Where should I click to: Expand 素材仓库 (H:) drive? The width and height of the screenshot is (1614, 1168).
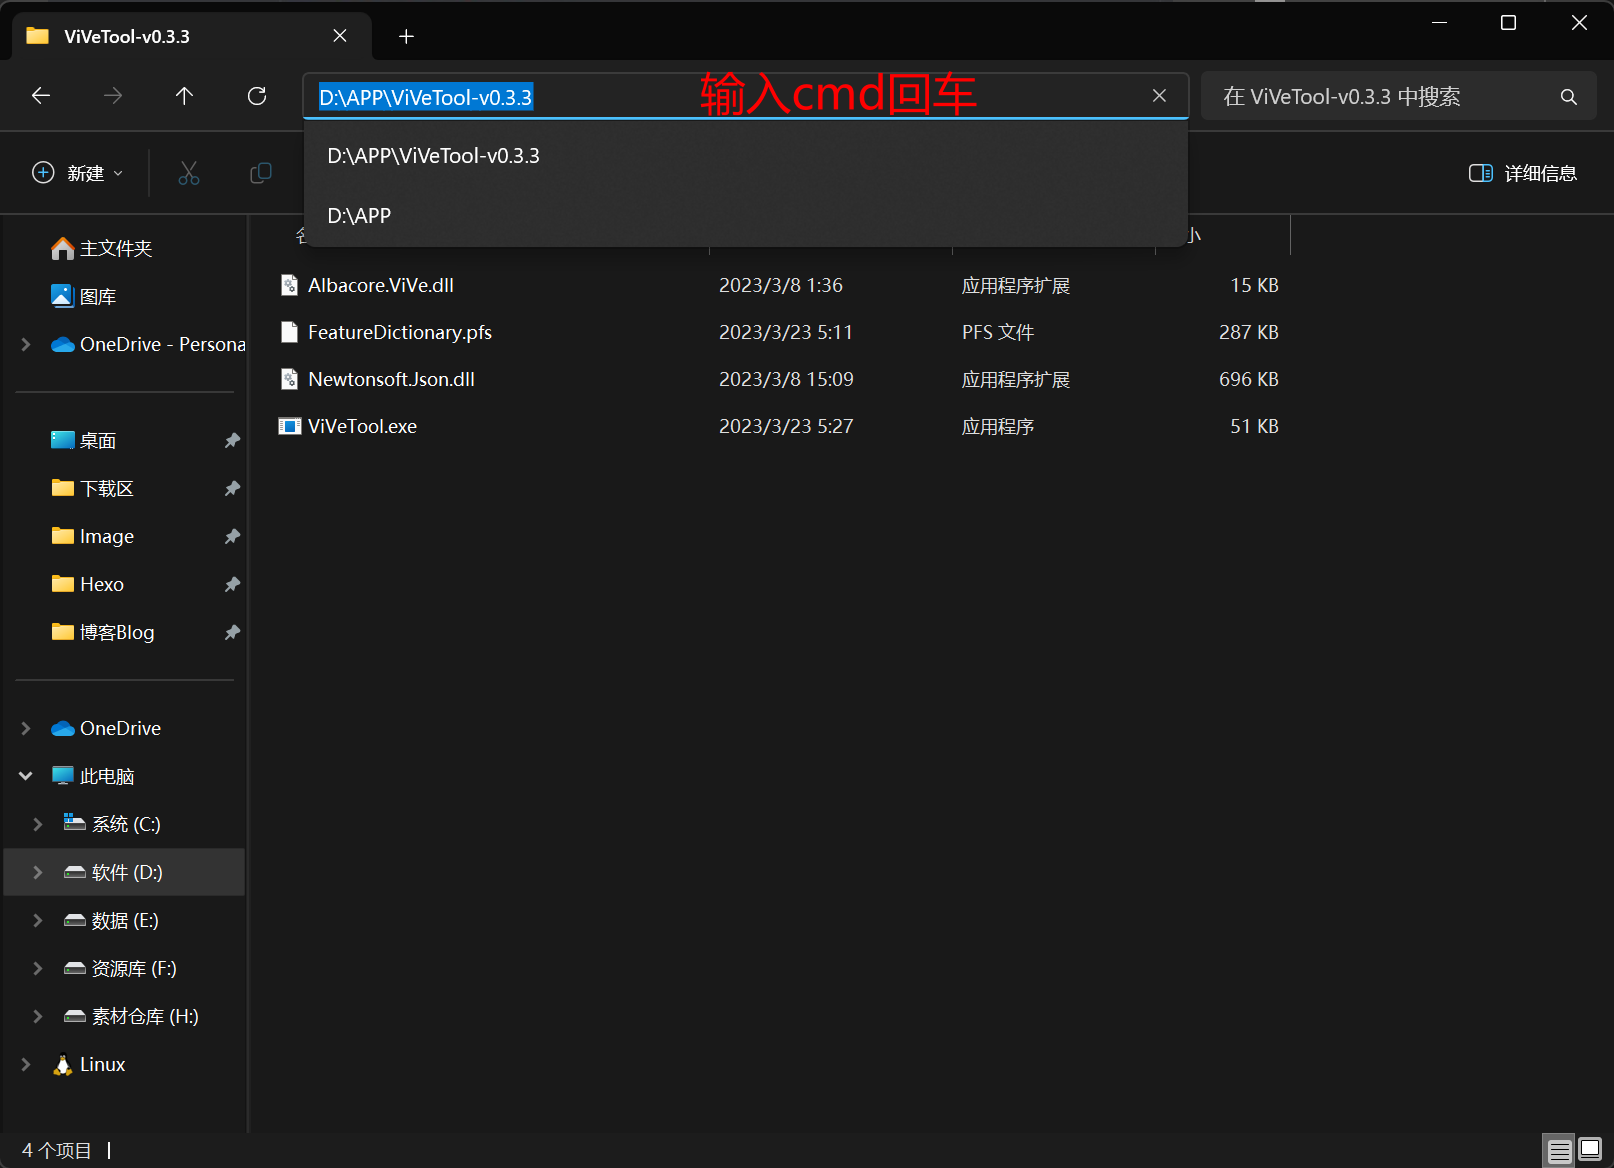38,1016
